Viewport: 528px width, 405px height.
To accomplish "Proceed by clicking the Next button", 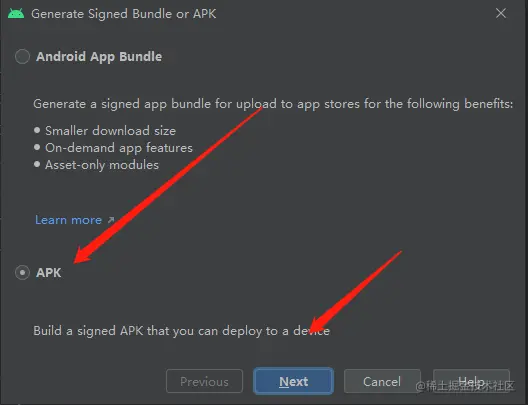I will [x=293, y=381].
